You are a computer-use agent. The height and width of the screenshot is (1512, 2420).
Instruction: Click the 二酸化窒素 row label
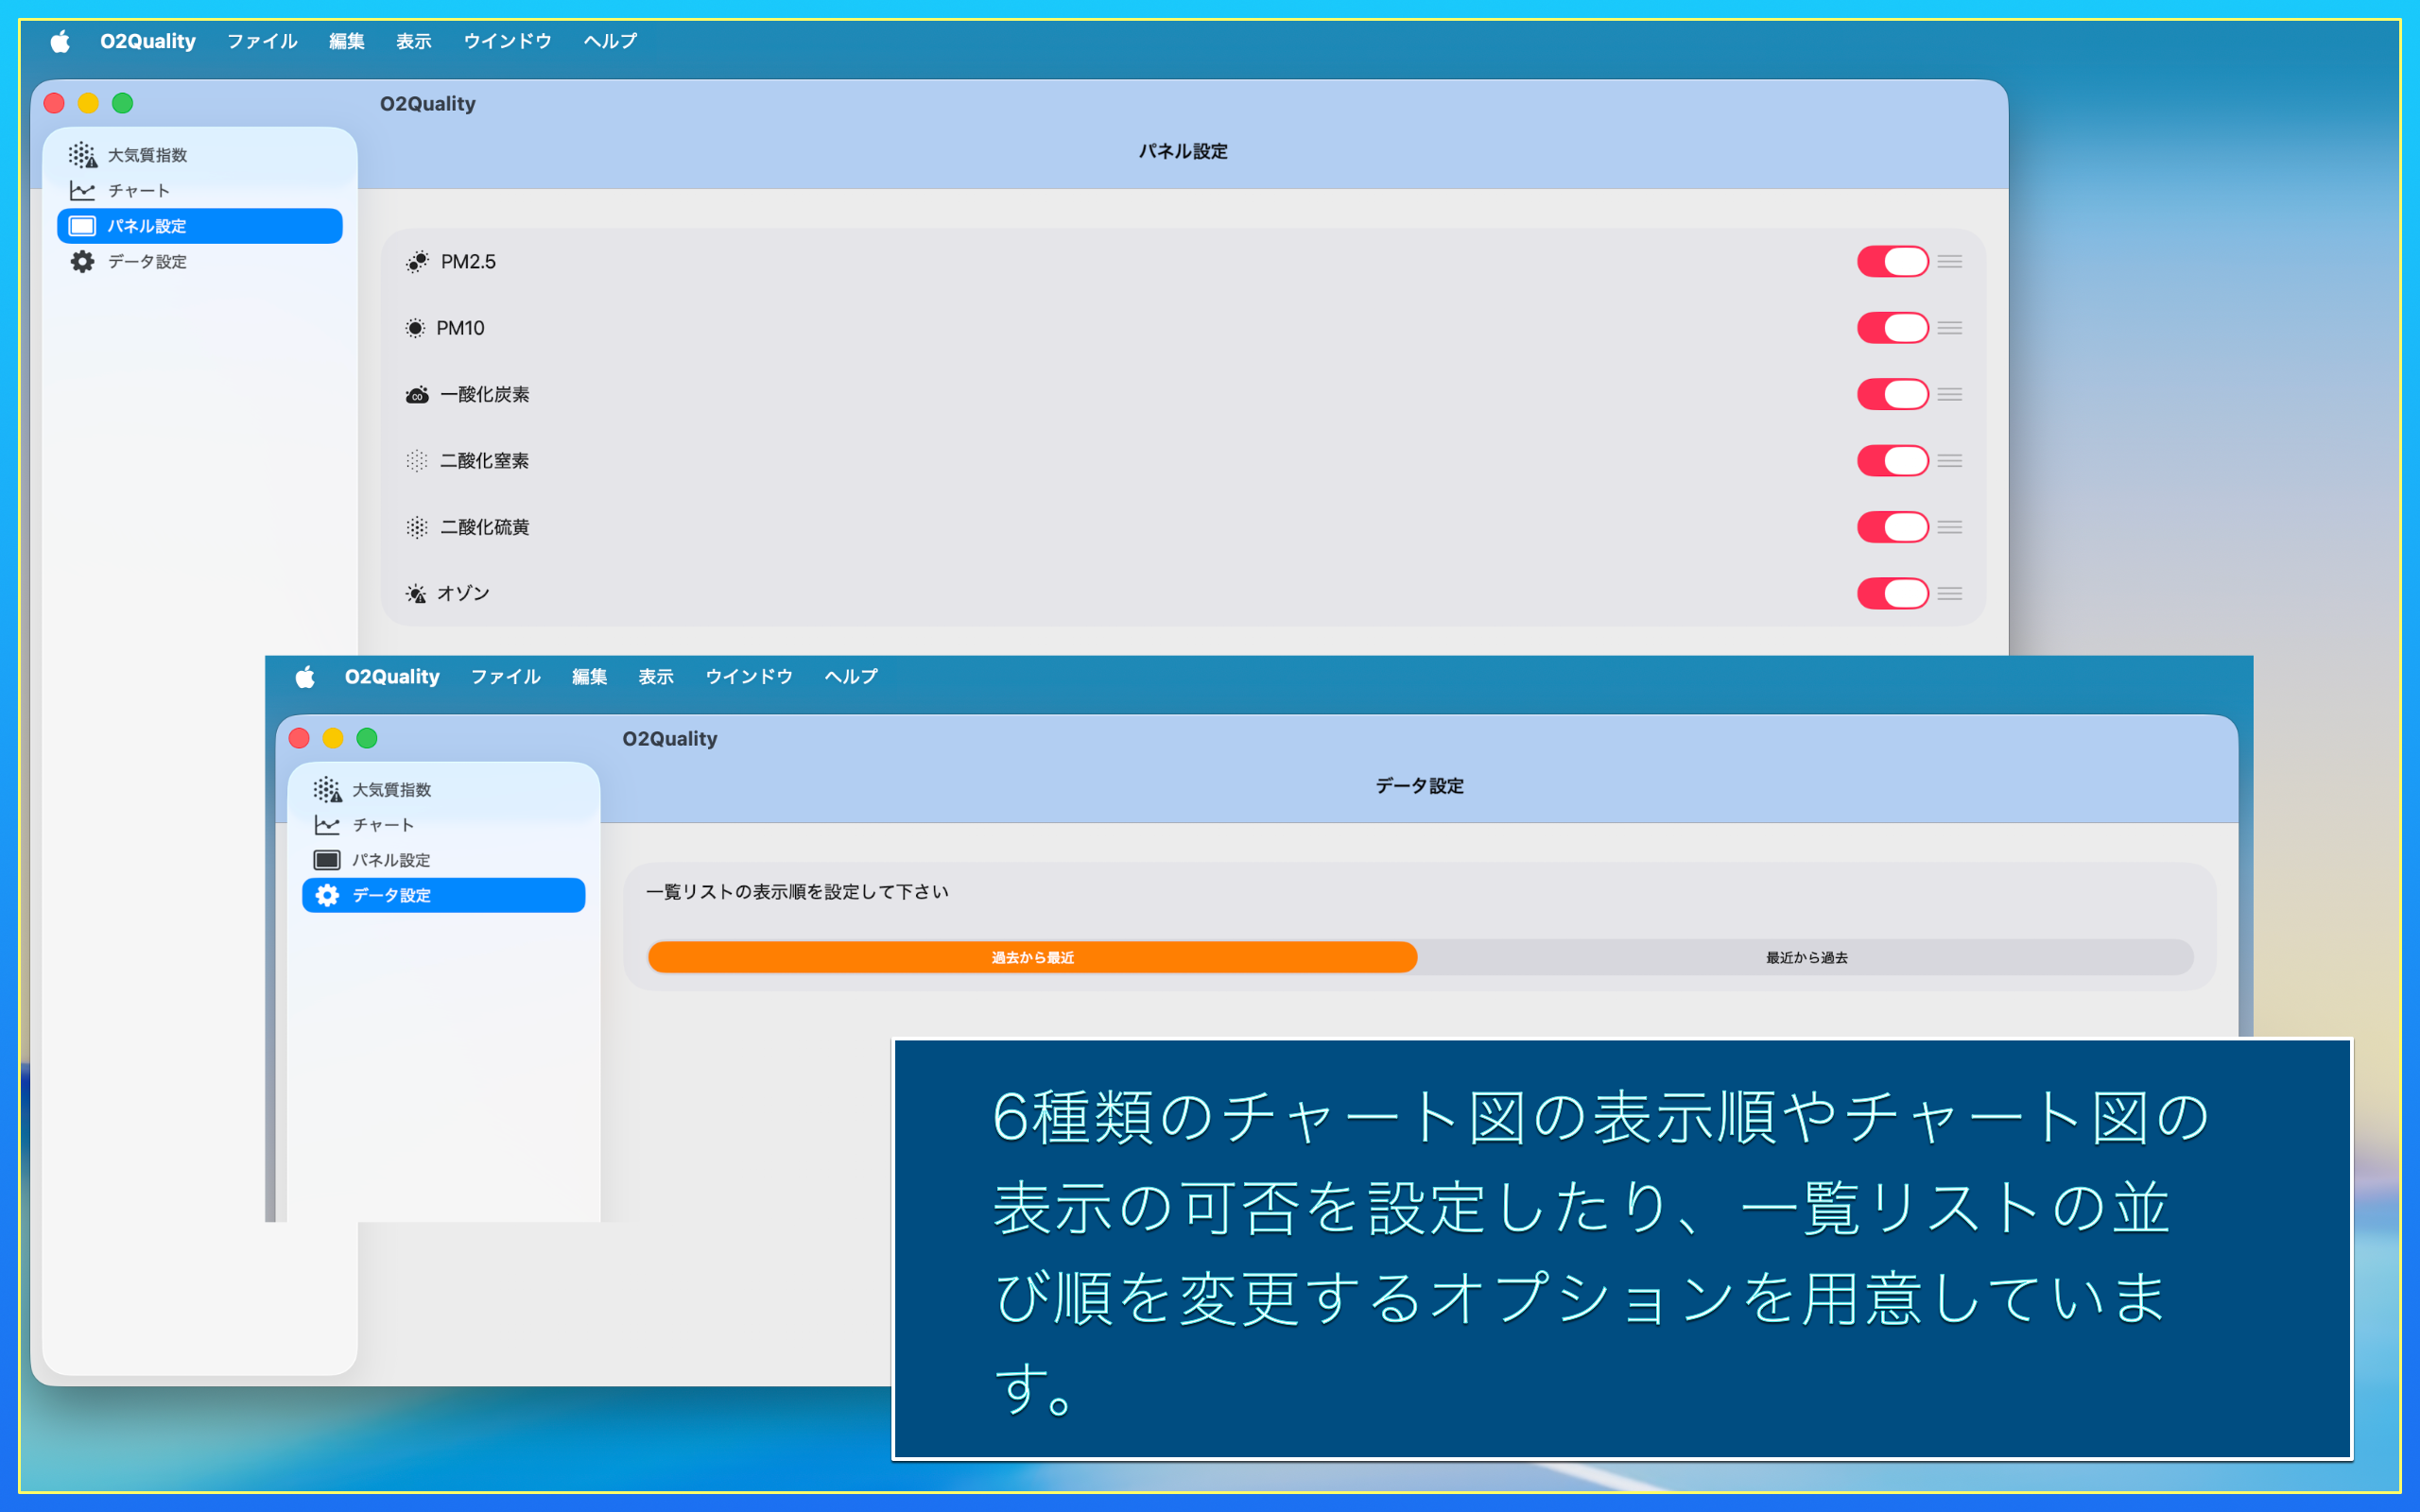point(485,461)
